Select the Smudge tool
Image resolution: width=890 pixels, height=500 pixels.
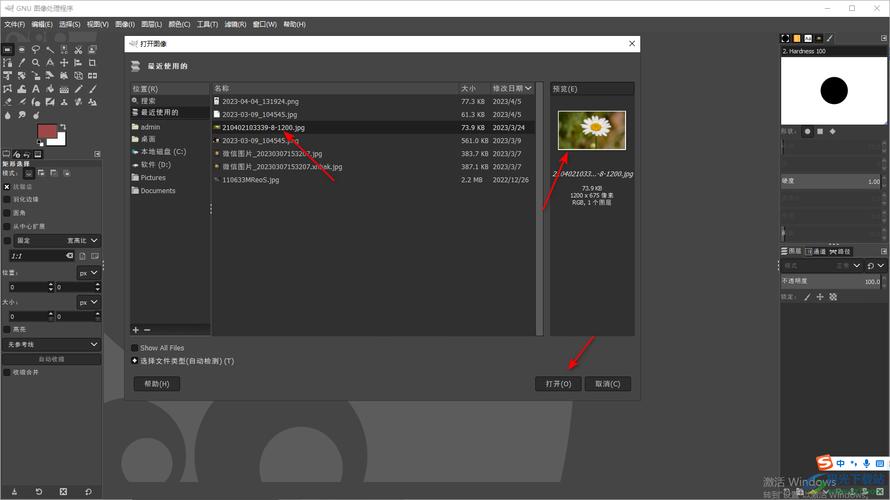(x=22, y=115)
